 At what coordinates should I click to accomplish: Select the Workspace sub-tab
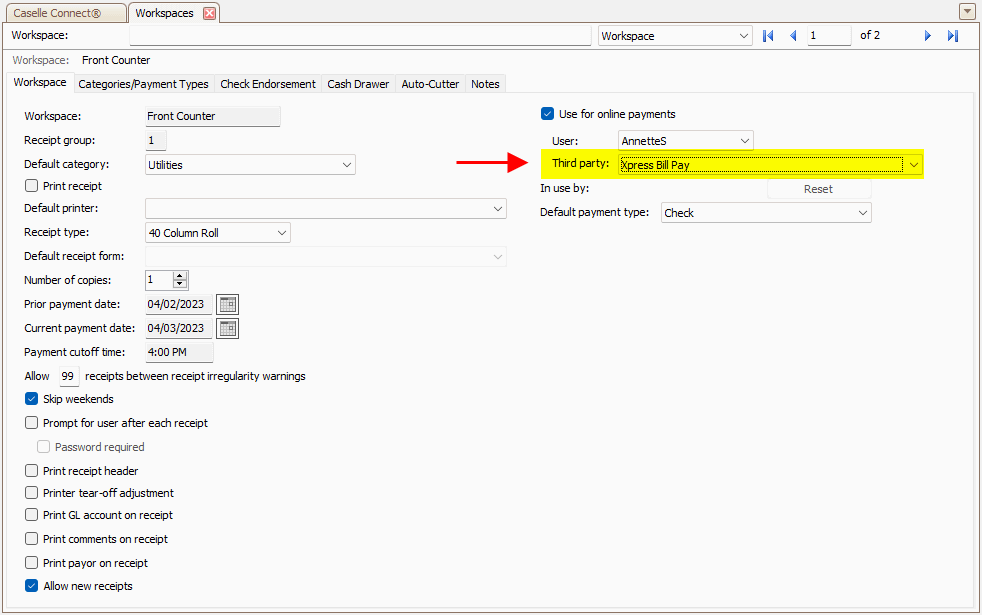click(x=40, y=83)
